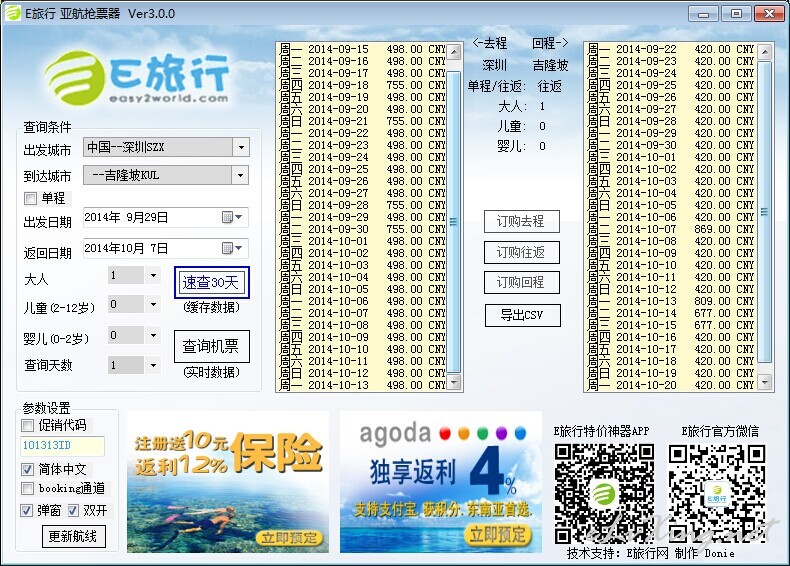Toggle the 弹窗 checkbox
This screenshot has width=790, height=566.
pos(26,511)
